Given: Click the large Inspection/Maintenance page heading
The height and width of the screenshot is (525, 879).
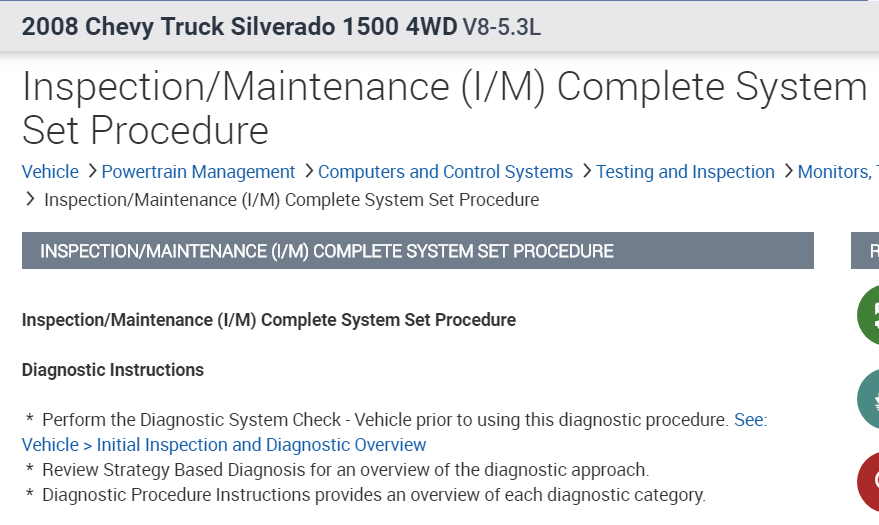Looking at the screenshot, I should point(444,108).
